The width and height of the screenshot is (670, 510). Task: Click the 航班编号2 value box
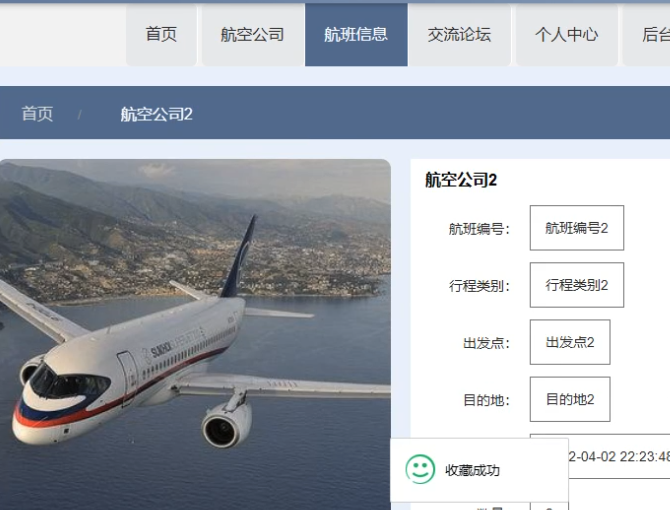pyautogui.click(x=576, y=228)
